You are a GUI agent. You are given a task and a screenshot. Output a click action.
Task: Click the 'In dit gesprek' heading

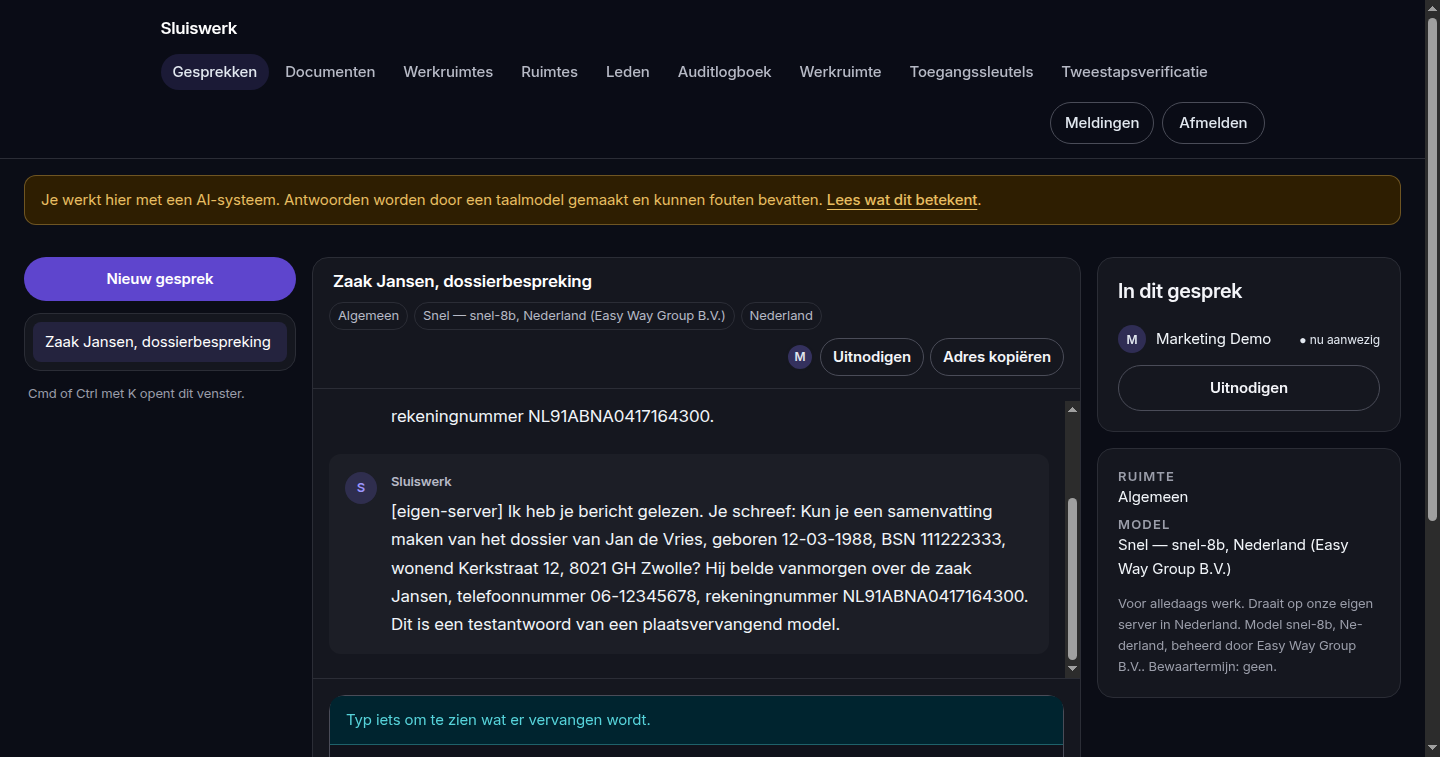pyautogui.click(x=1180, y=291)
